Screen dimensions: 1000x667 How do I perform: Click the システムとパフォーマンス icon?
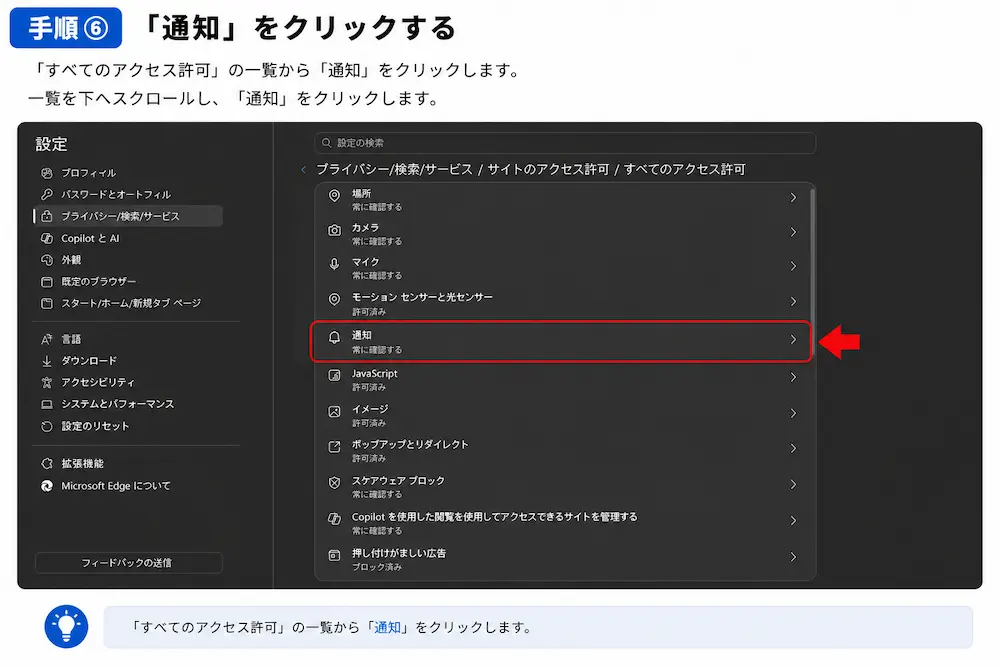pos(47,404)
